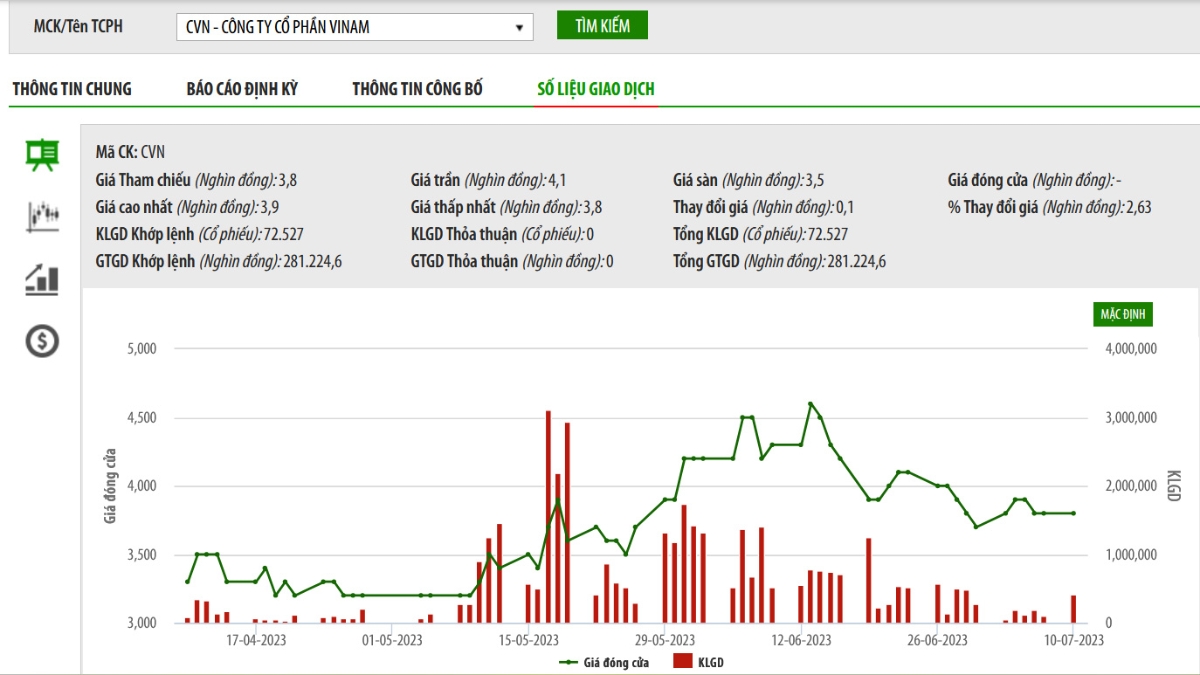Click the presentation board icon in sidebar
Viewport: 1200px width, 675px height.
42,155
